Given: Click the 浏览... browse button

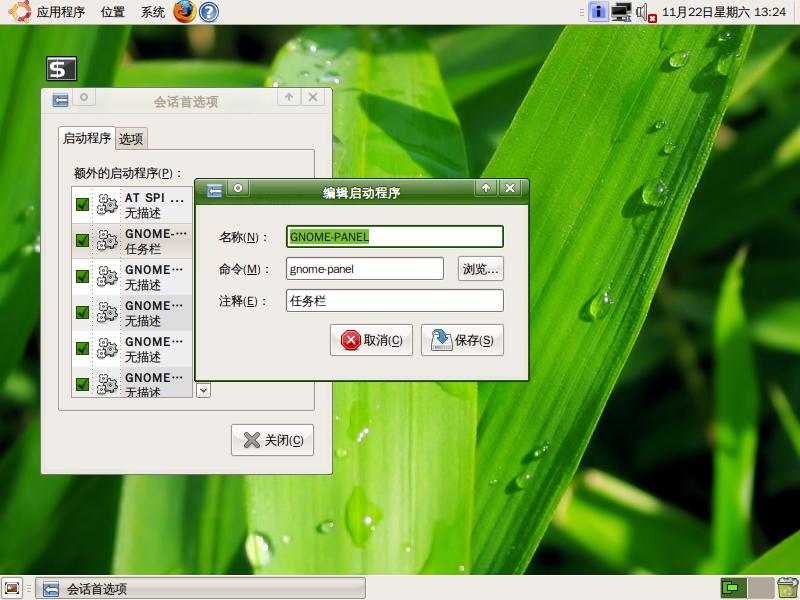Looking at the screenshot, I should click(x=481, y=268).
